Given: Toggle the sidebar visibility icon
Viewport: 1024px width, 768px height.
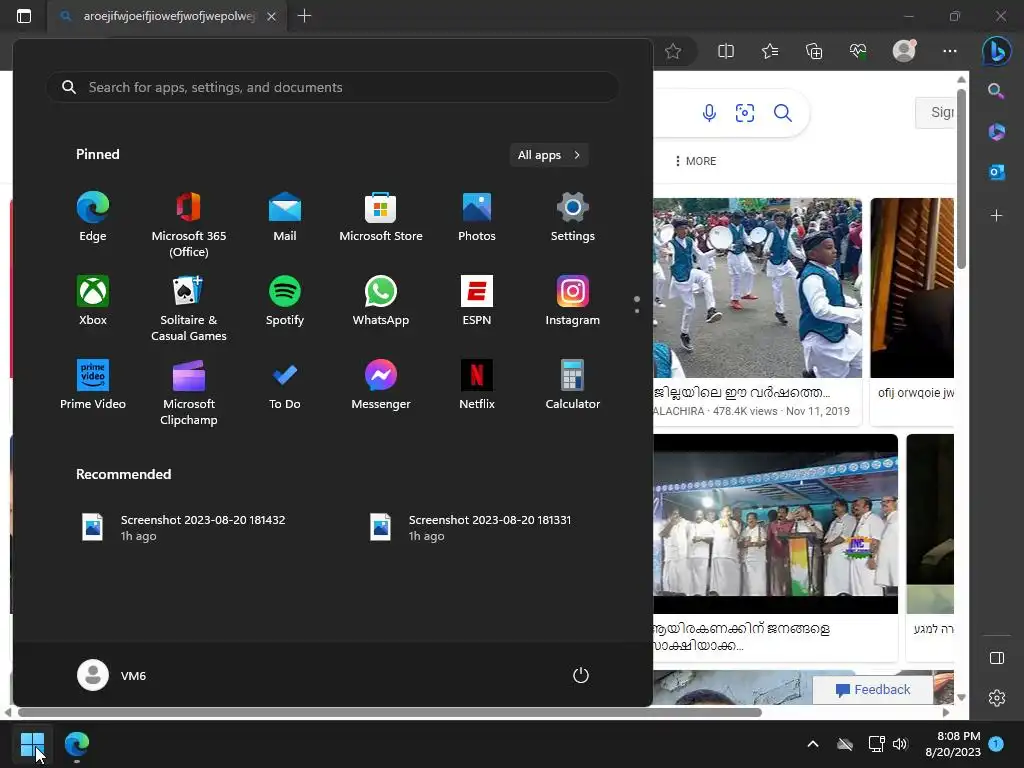Looking at the screenshot, I should [x=997, y=658].
